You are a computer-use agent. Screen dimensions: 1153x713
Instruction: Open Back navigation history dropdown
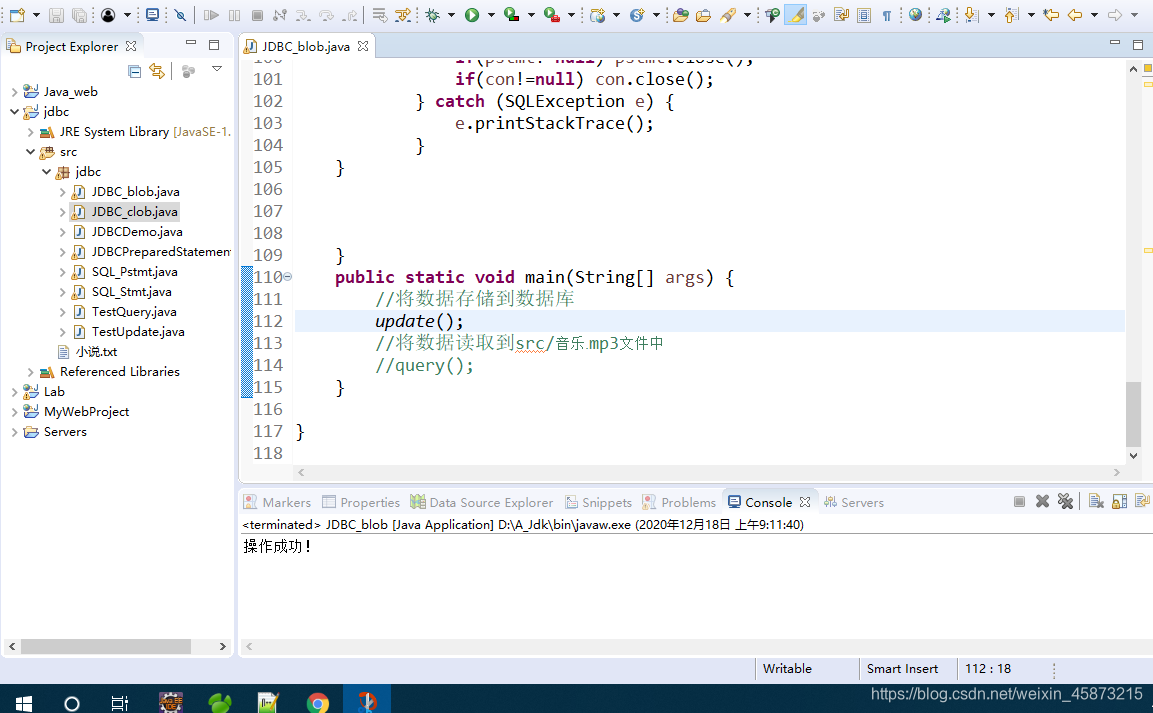pyautogui.click(x=1094, y=15)
